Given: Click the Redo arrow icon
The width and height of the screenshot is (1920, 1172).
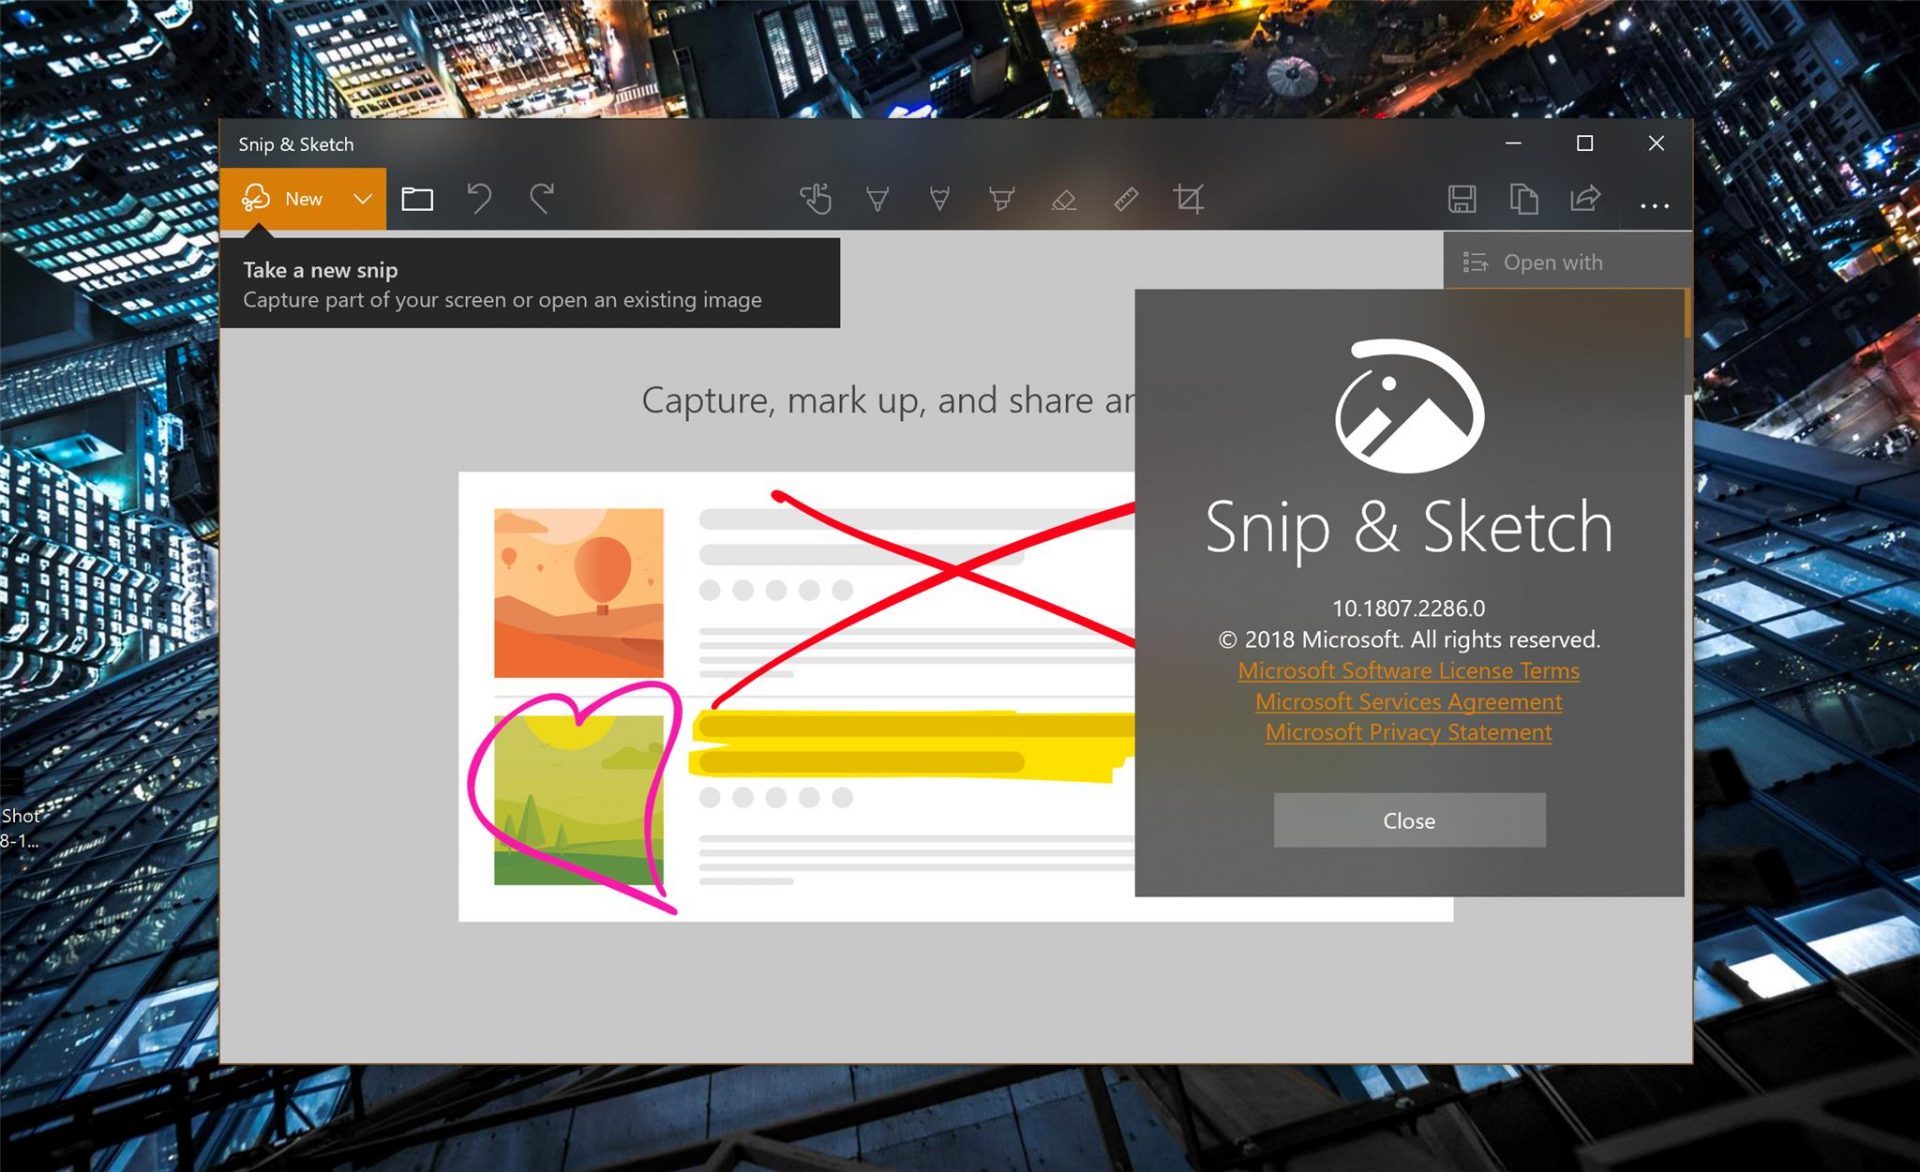Looking at the screenshot, I should pyautogui.click(x=542, y=199).
